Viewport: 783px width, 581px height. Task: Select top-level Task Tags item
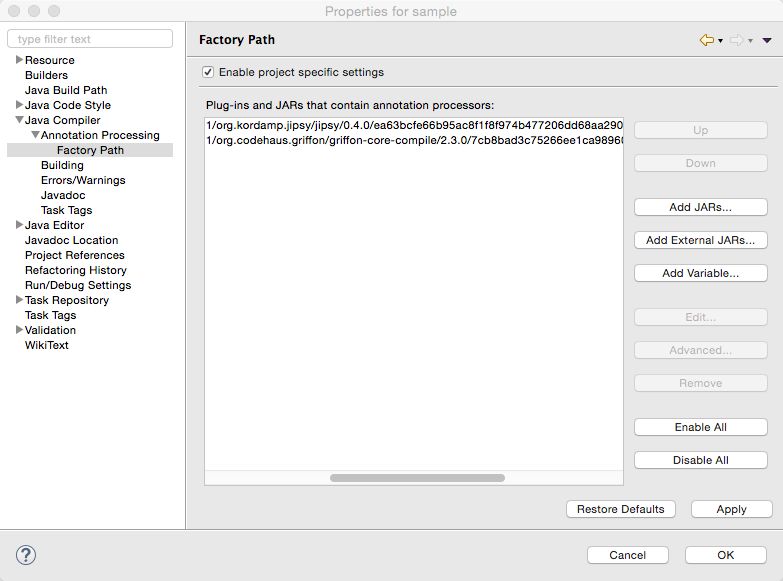(50, 315)
